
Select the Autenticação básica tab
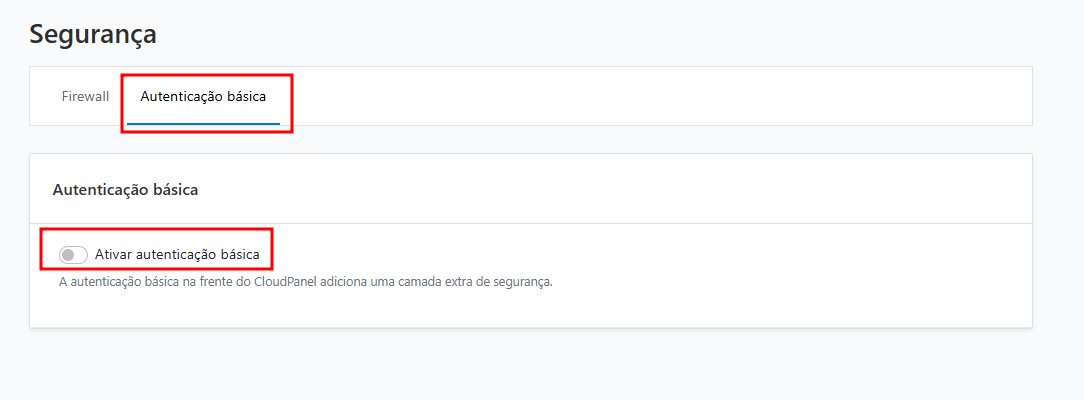click(x=203, y=97)
